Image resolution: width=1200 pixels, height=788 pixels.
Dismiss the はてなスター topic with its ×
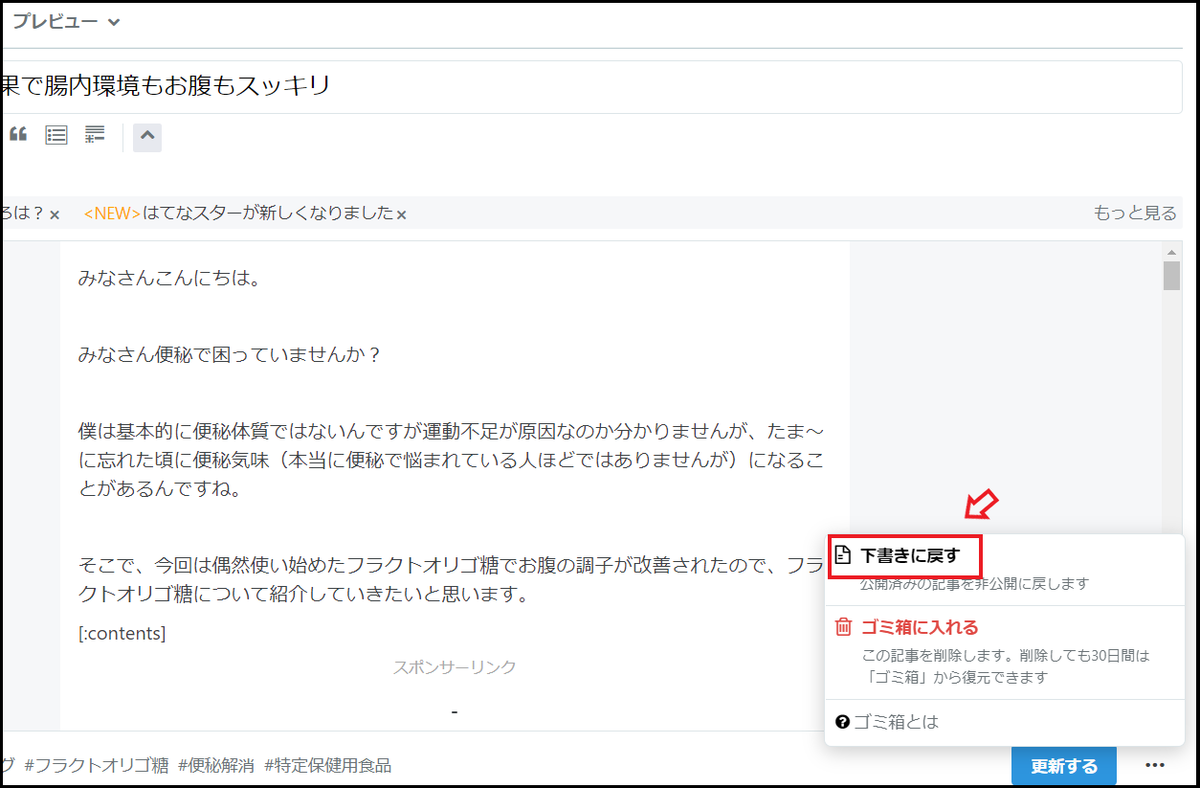point(400,213)
